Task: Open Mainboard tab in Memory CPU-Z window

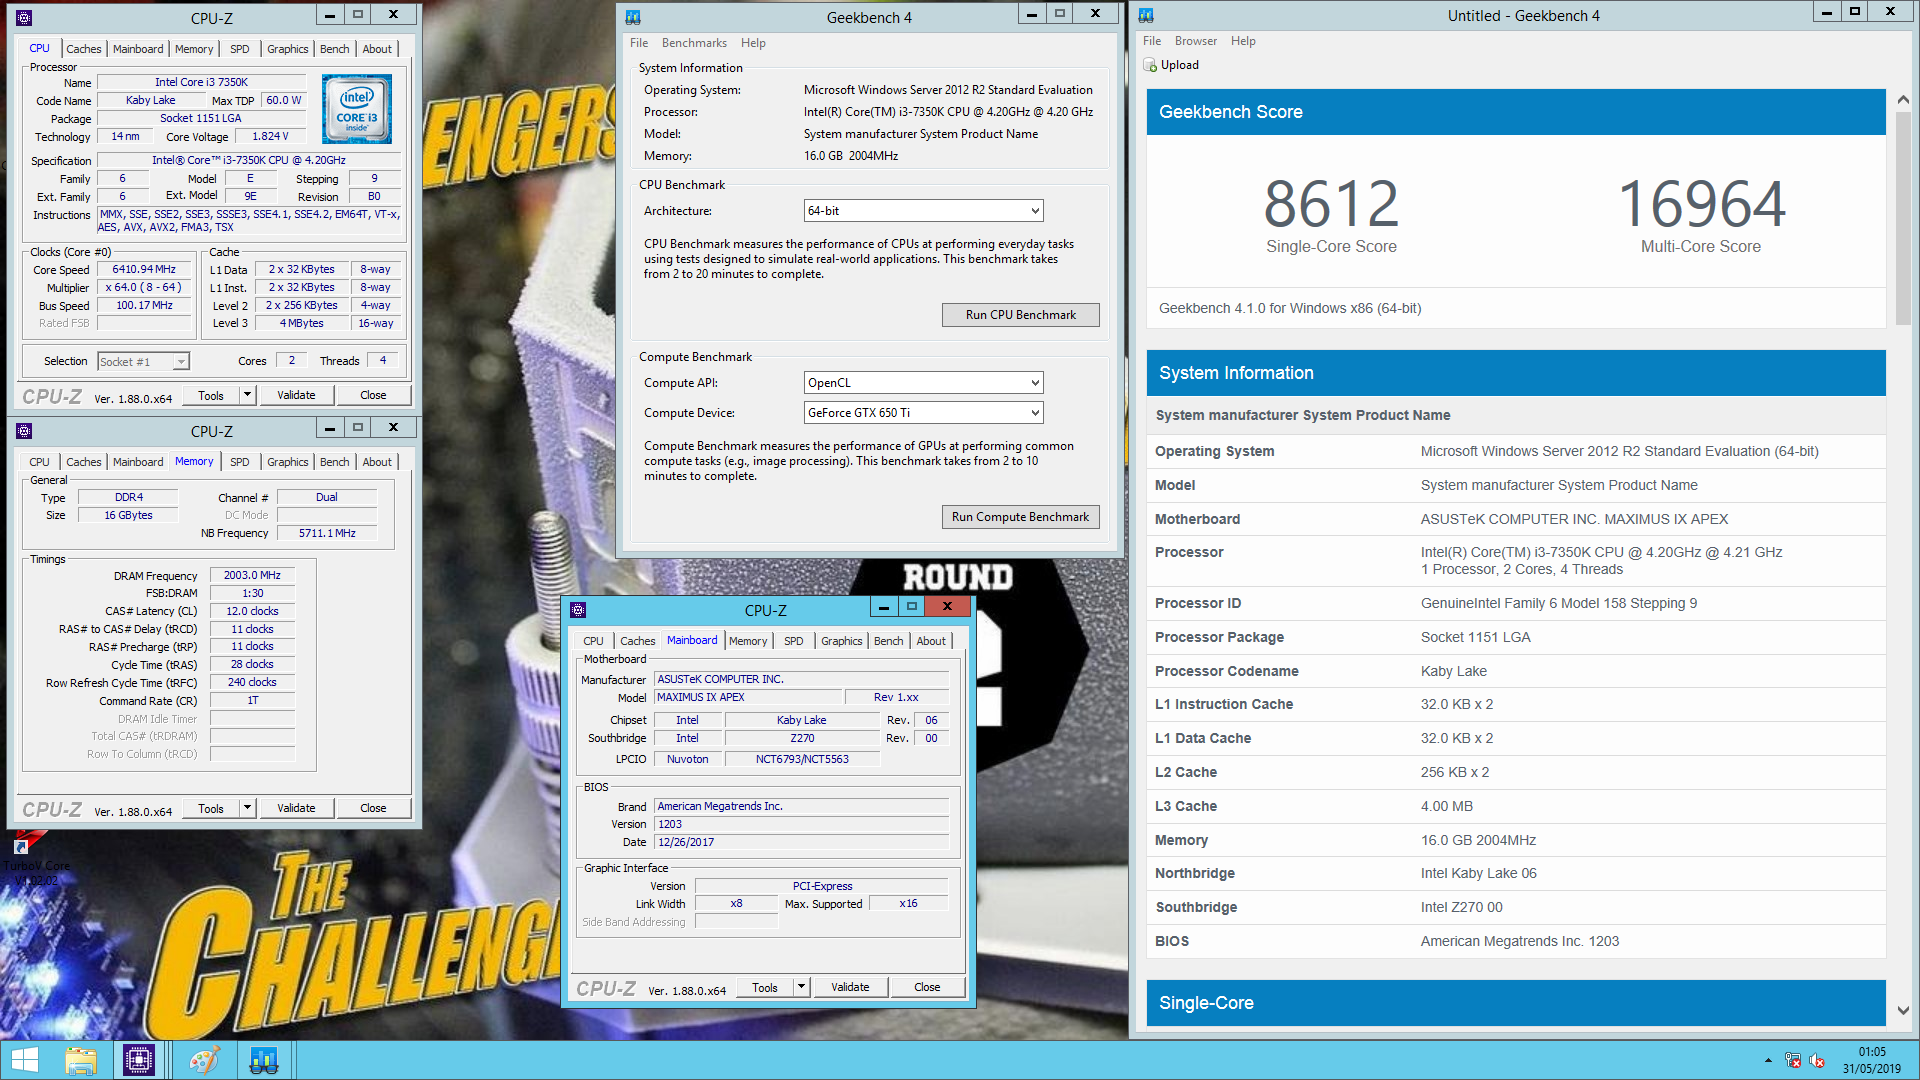Action: 138,462
